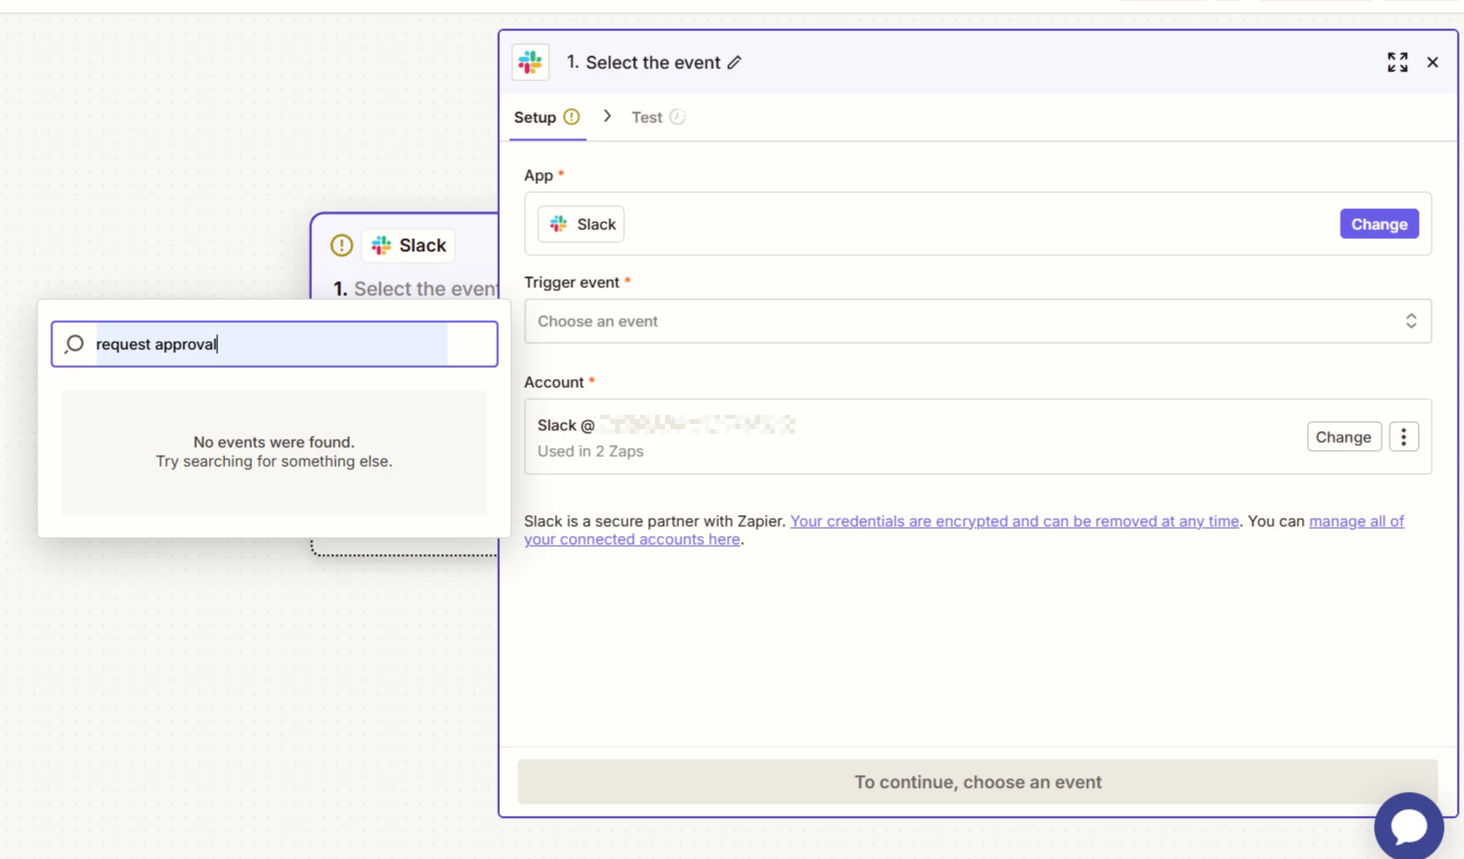Click the event search input field
This screenshot has width=1464, height=859.
(x=274, y=344)
